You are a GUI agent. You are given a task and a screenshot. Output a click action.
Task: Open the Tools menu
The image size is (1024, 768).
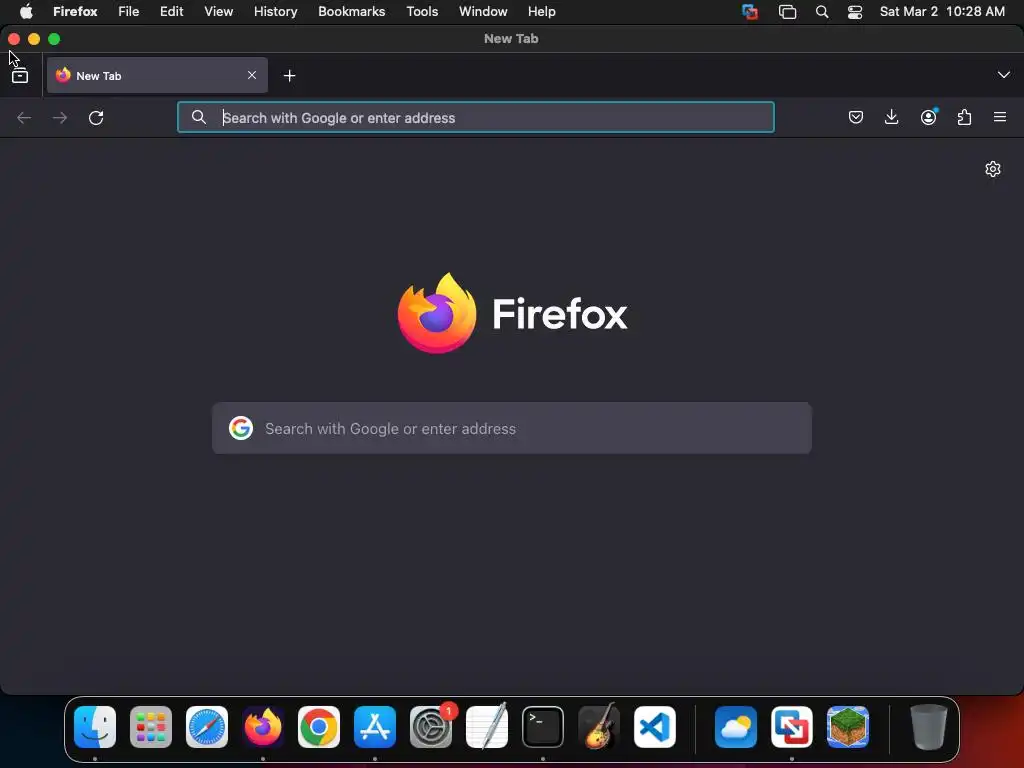[422, 12]
